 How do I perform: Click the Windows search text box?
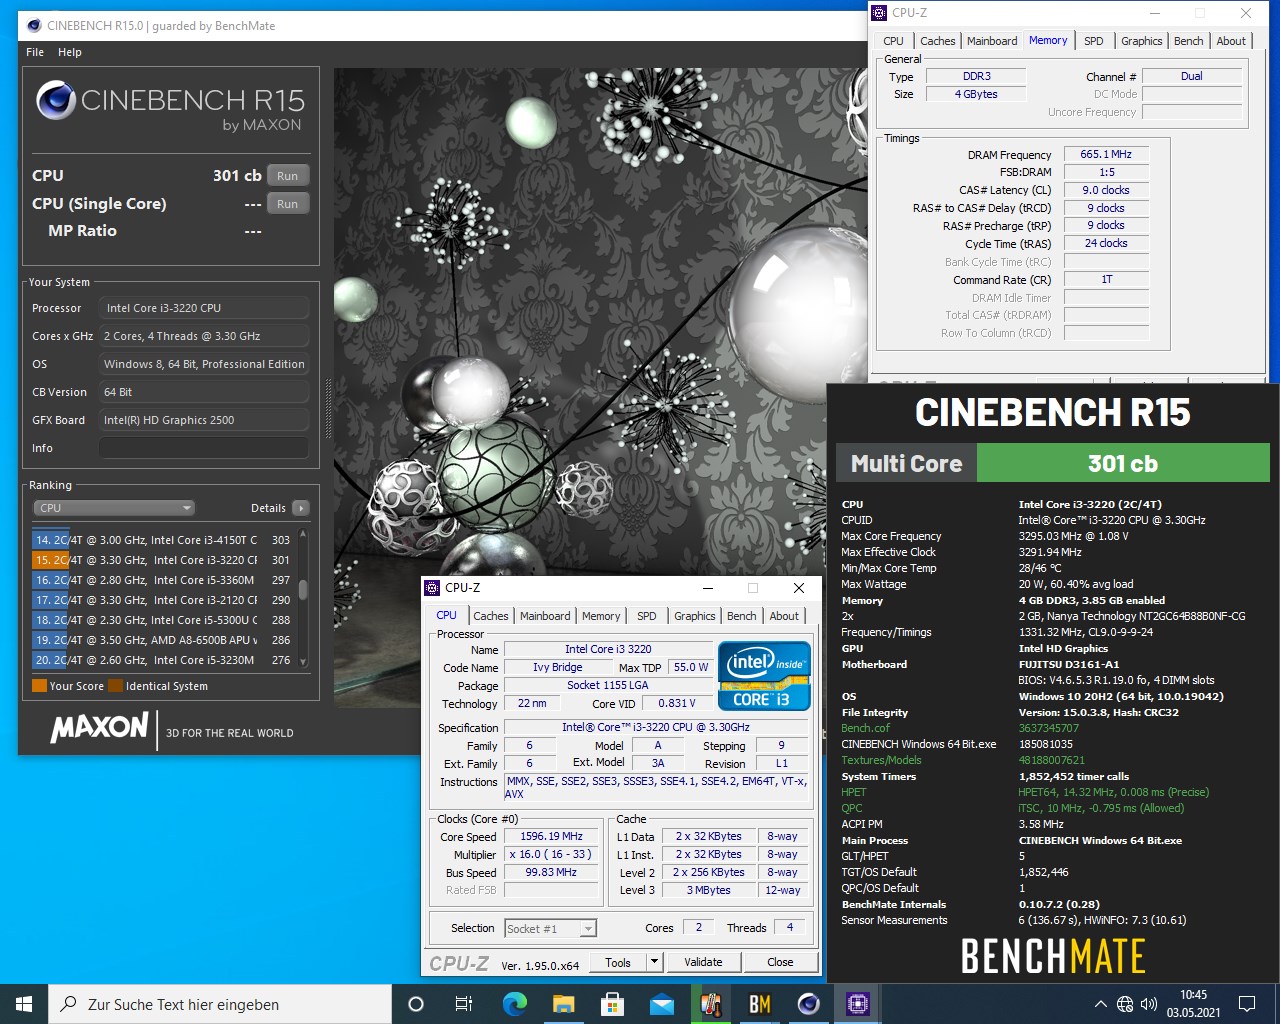point(220,1004)
